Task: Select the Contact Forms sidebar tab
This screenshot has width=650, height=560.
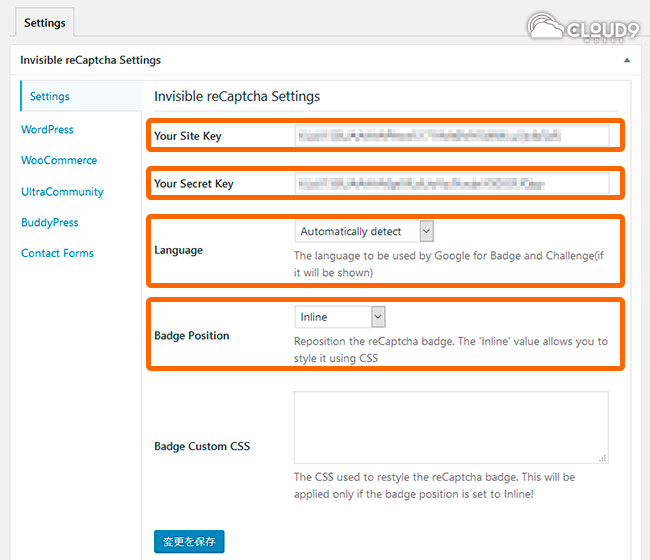Action: [57, 253]
